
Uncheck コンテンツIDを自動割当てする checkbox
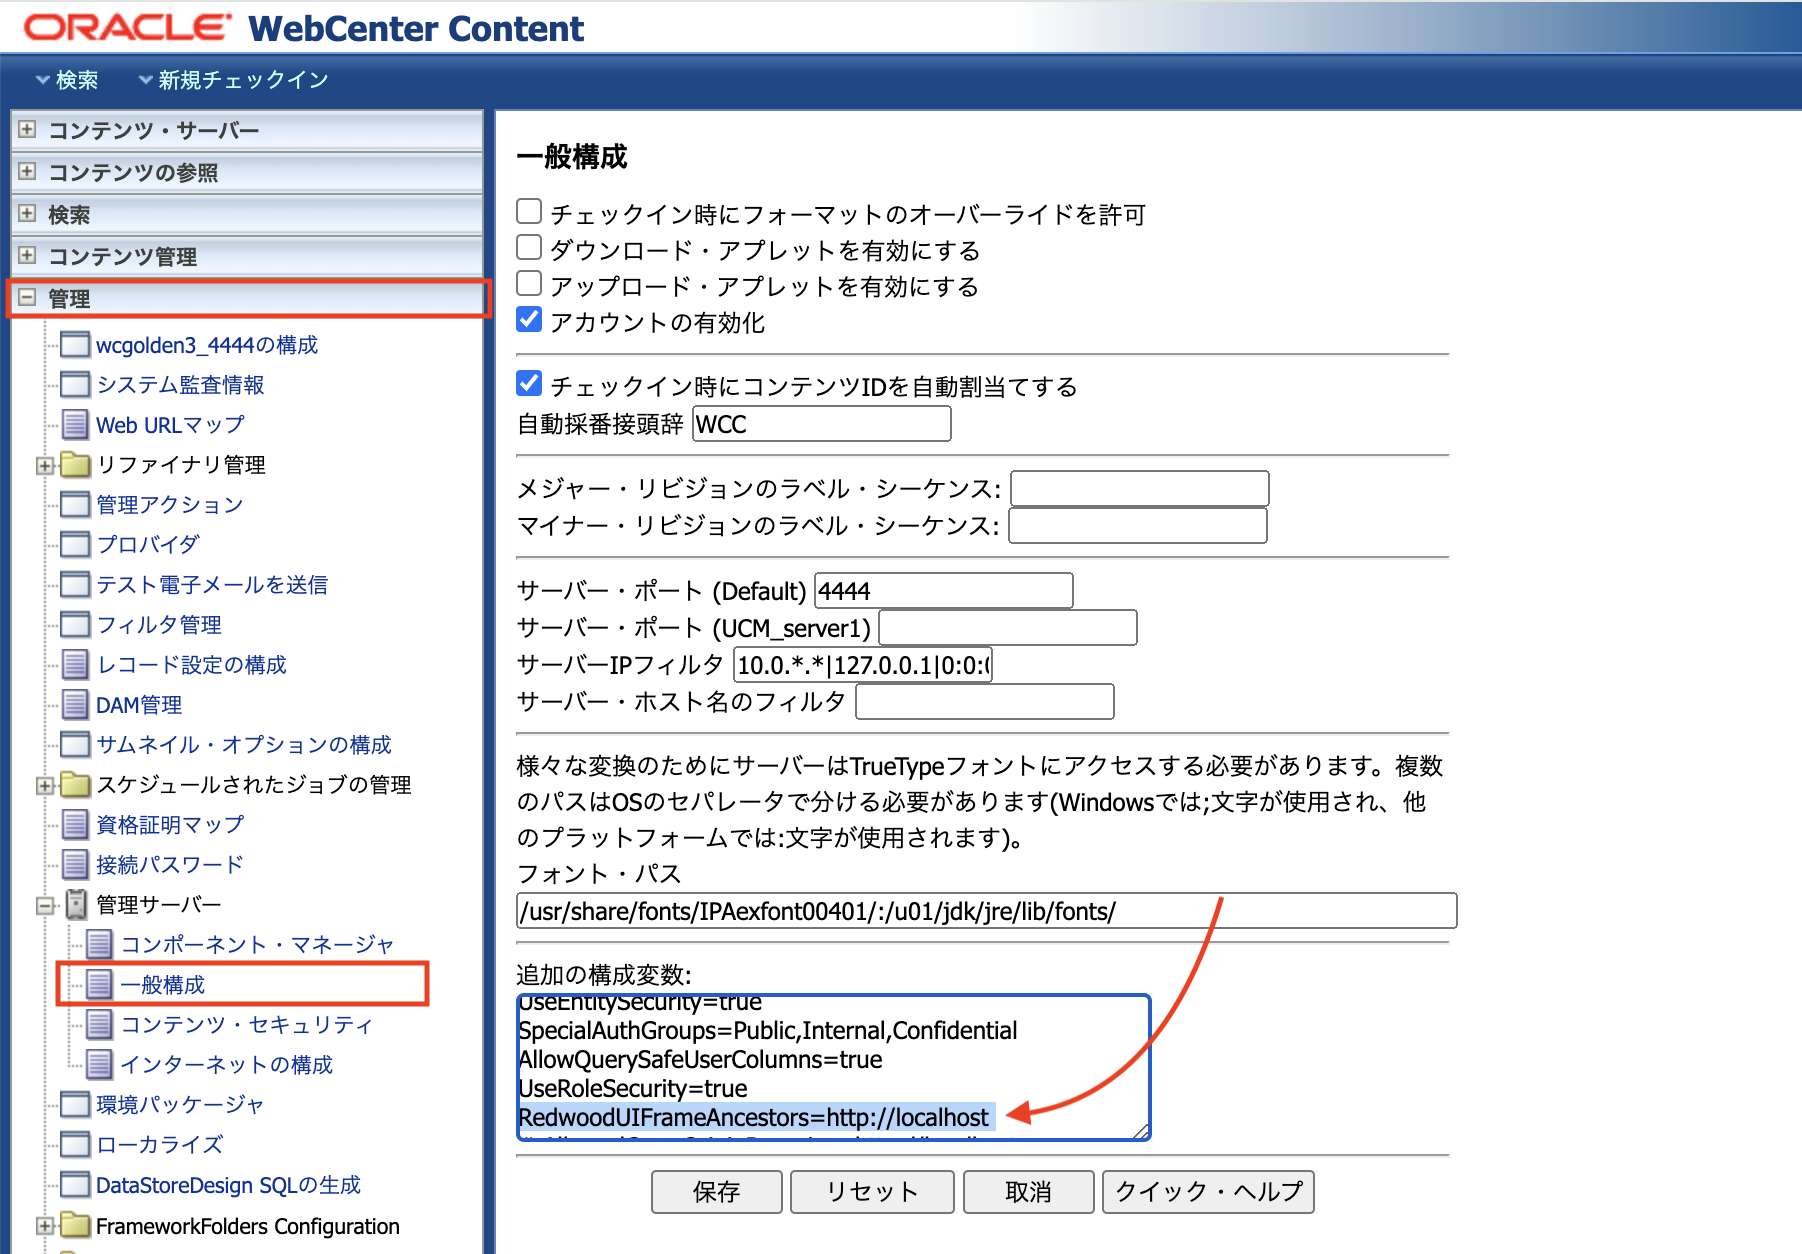[x=529, y=383]
